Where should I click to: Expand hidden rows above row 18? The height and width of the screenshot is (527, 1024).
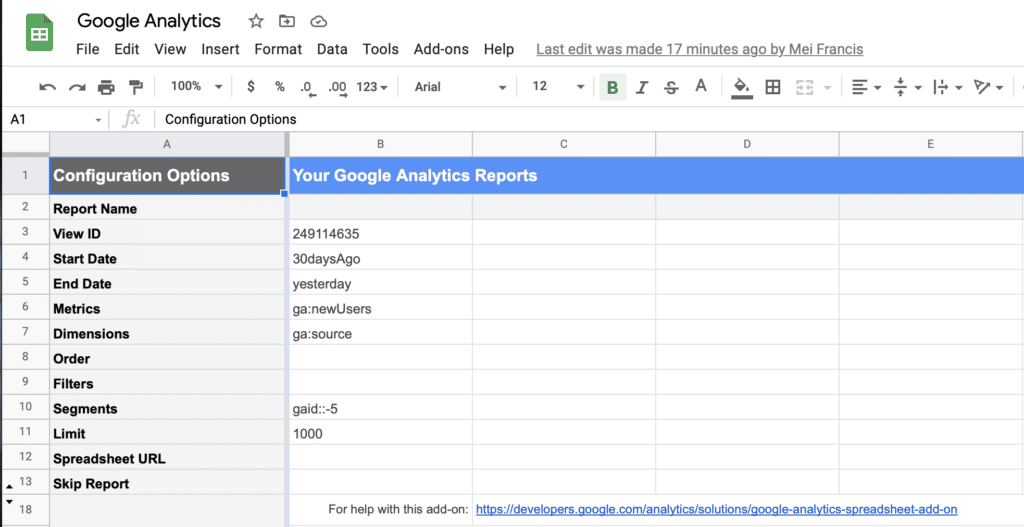(9, 502)
